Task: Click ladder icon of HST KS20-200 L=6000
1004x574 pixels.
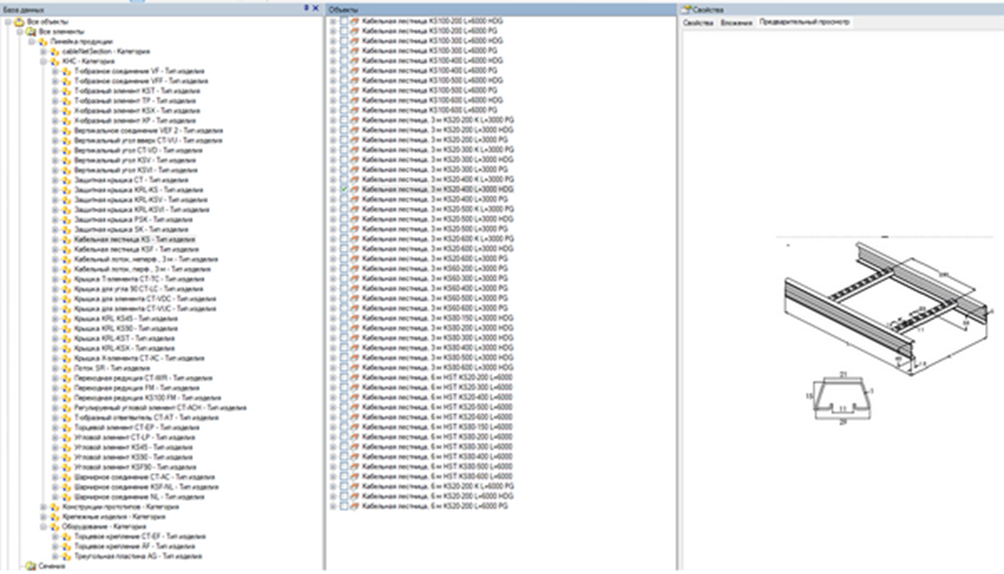Action: (355, 378)
